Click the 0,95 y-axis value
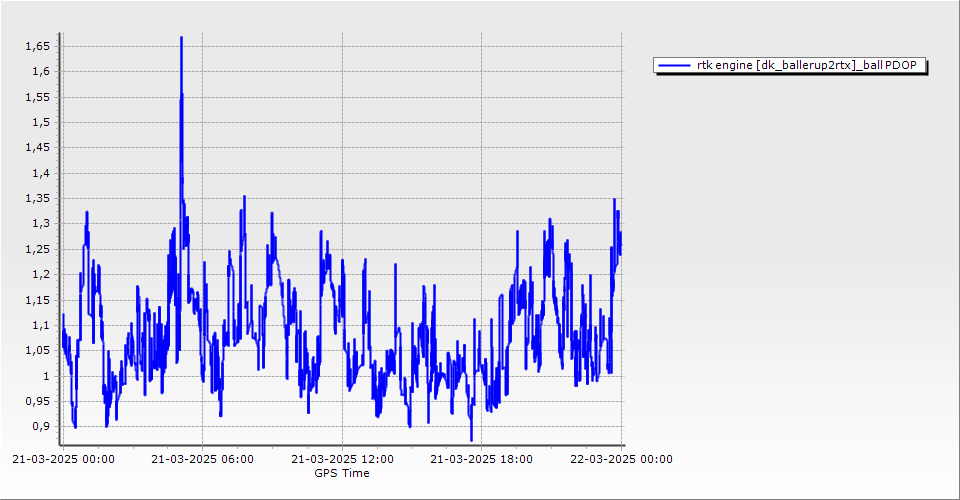Image resolution: width=960 pixels, height=500 pixels. coord(37,401)
